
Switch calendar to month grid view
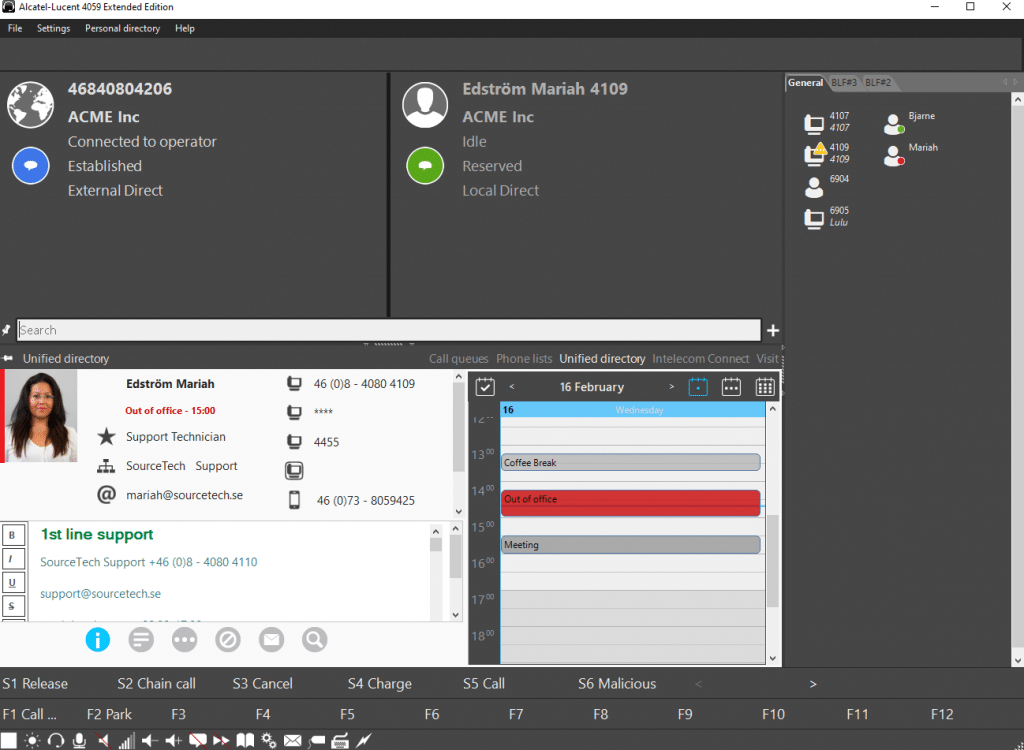point(765,387)
